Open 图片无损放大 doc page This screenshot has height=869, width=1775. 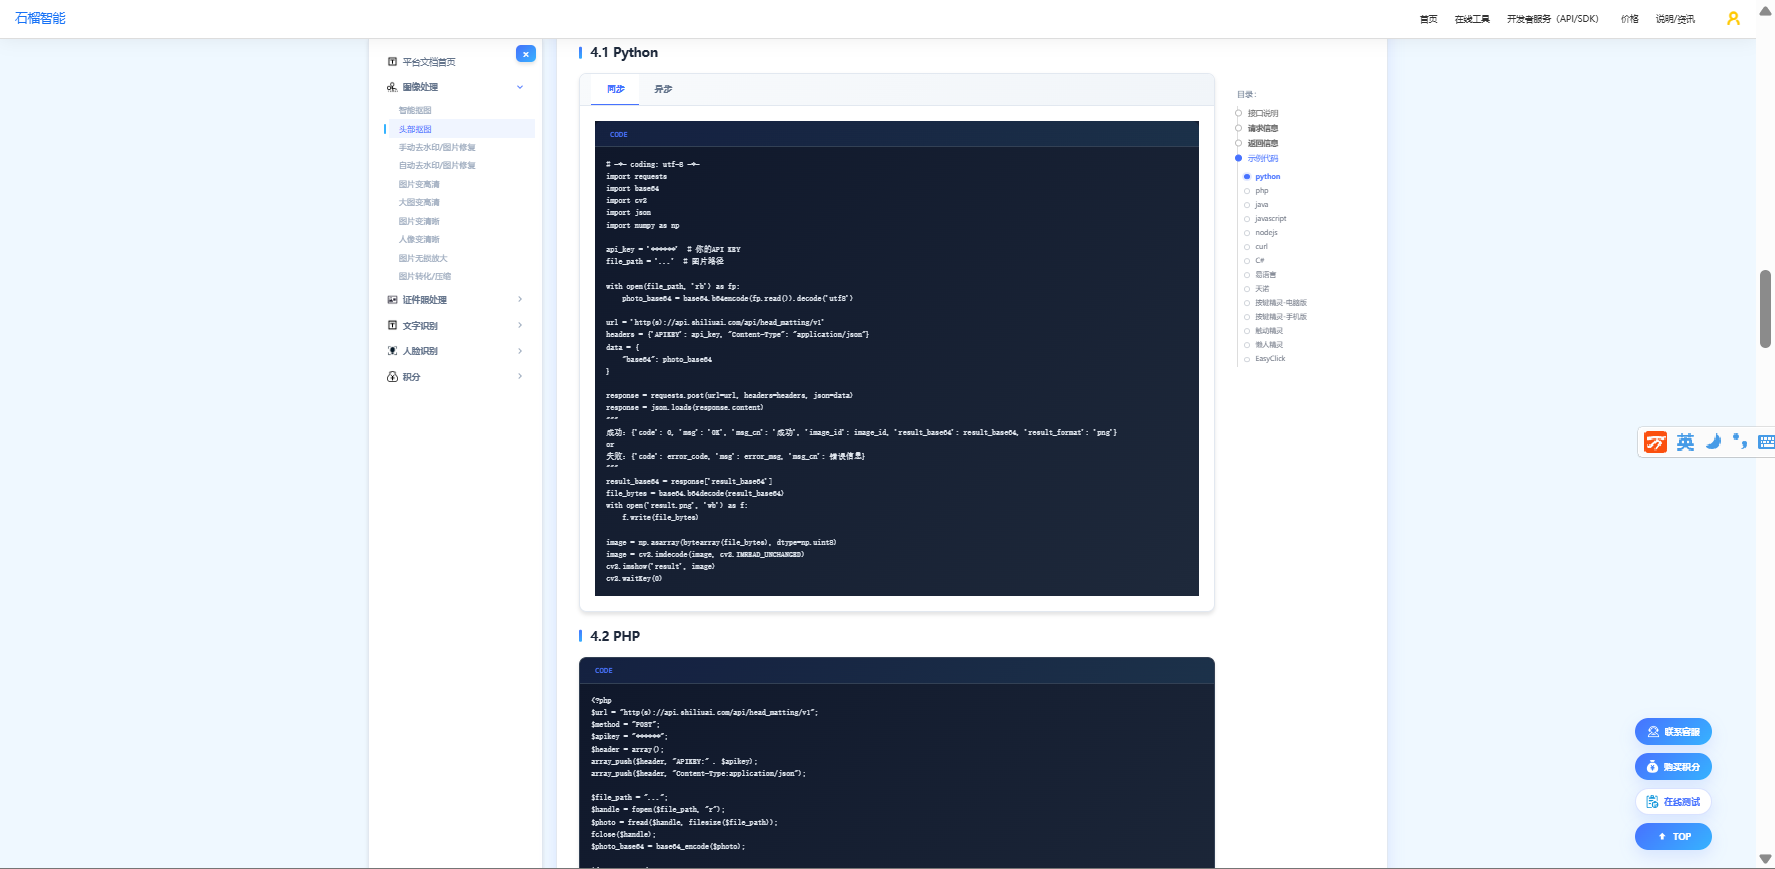pyautogui.click(x=423, y=258)
